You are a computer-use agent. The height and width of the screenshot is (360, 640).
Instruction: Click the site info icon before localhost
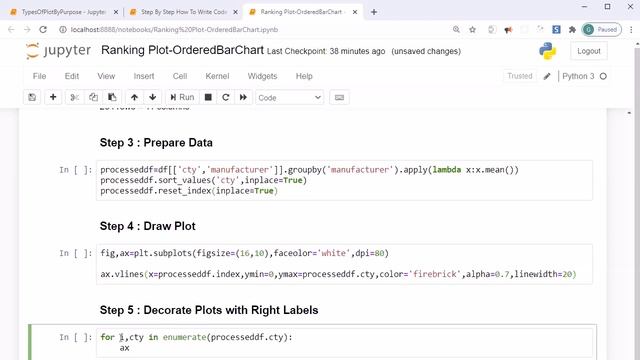point(62,29)
